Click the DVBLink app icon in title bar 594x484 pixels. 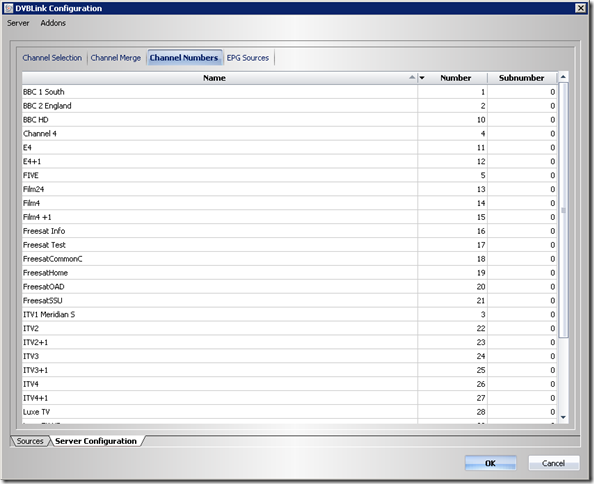(8, 8)
